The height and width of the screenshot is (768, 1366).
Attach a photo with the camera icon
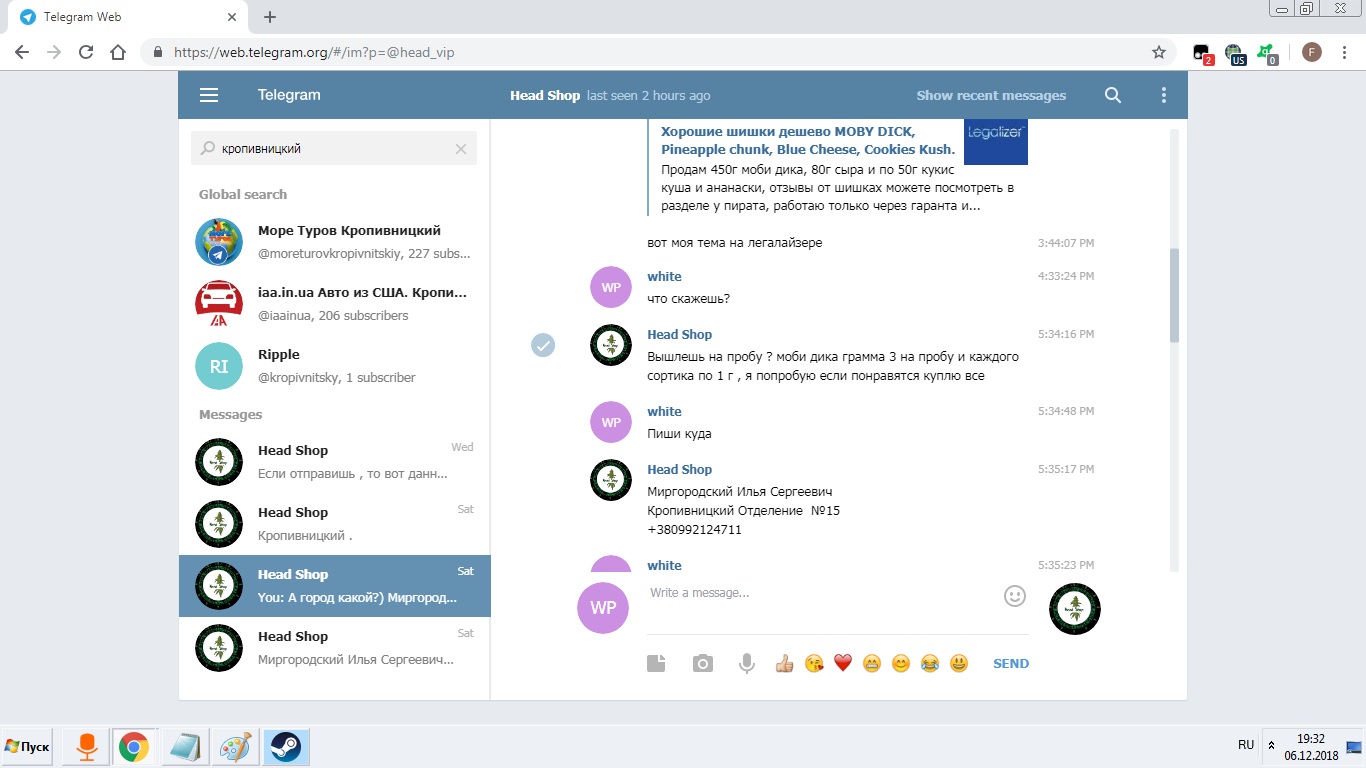coord(703,663)
